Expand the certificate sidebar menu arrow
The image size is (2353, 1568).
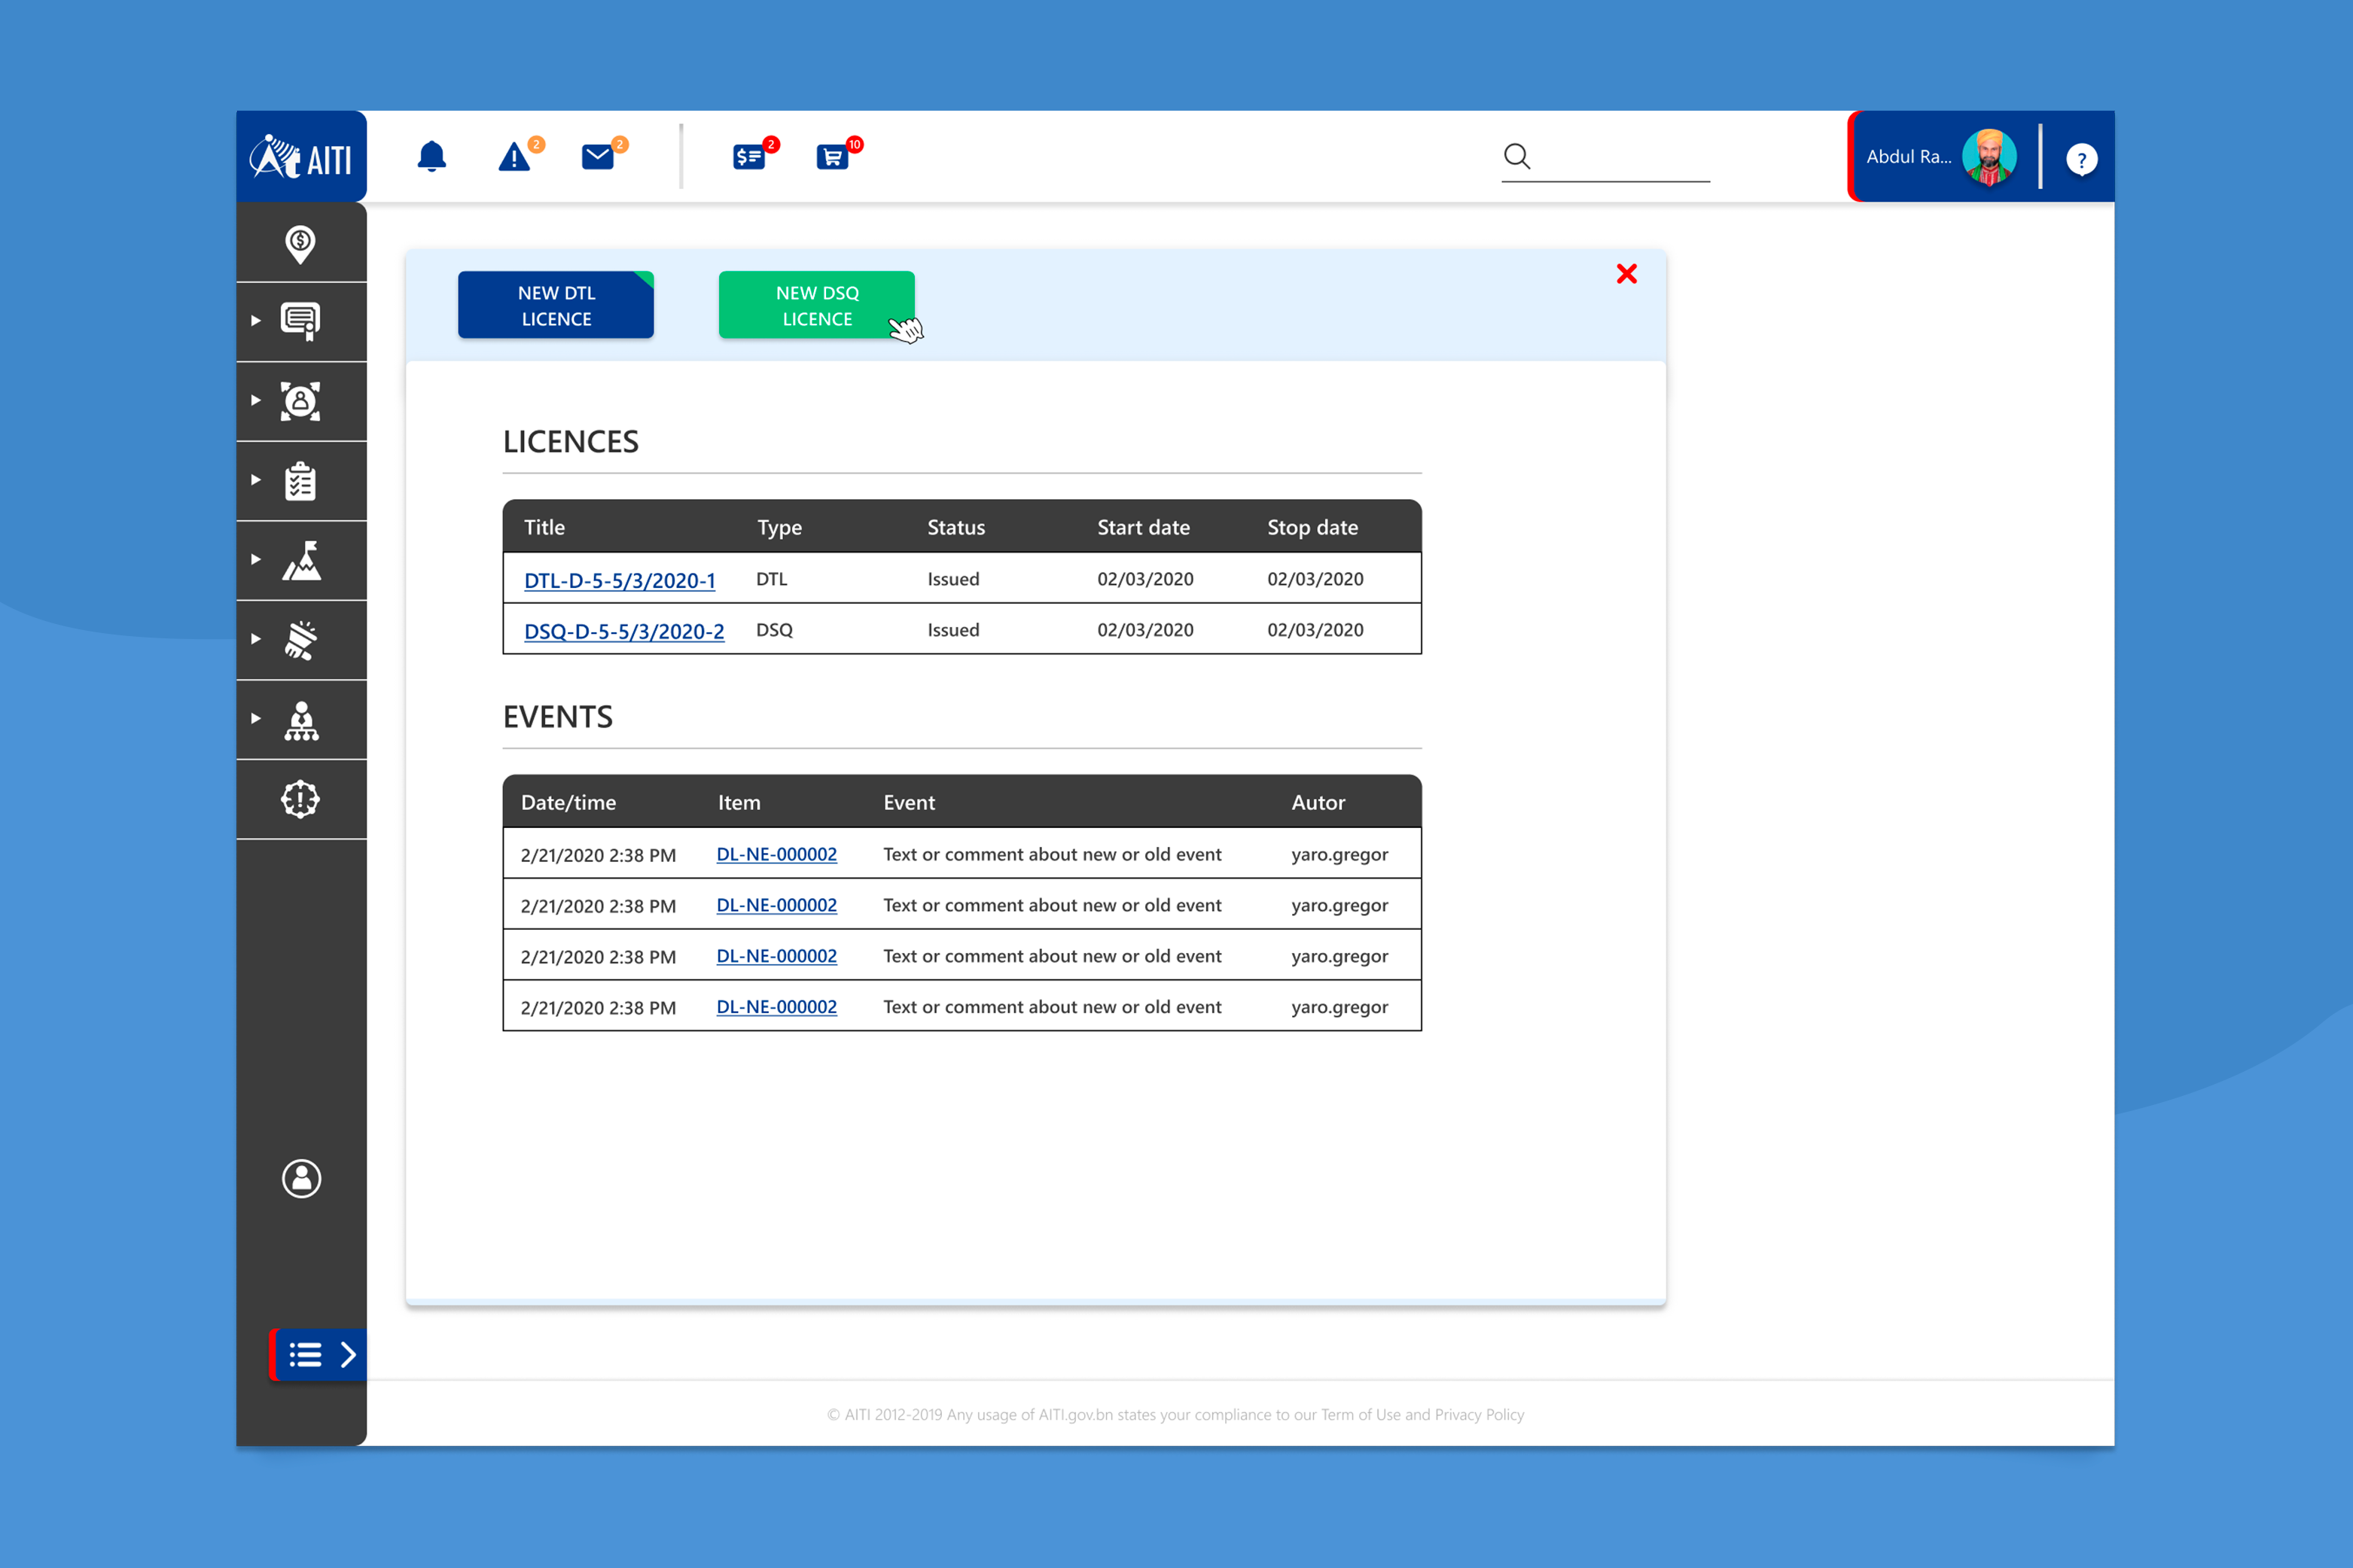click(x=256, y=320)
